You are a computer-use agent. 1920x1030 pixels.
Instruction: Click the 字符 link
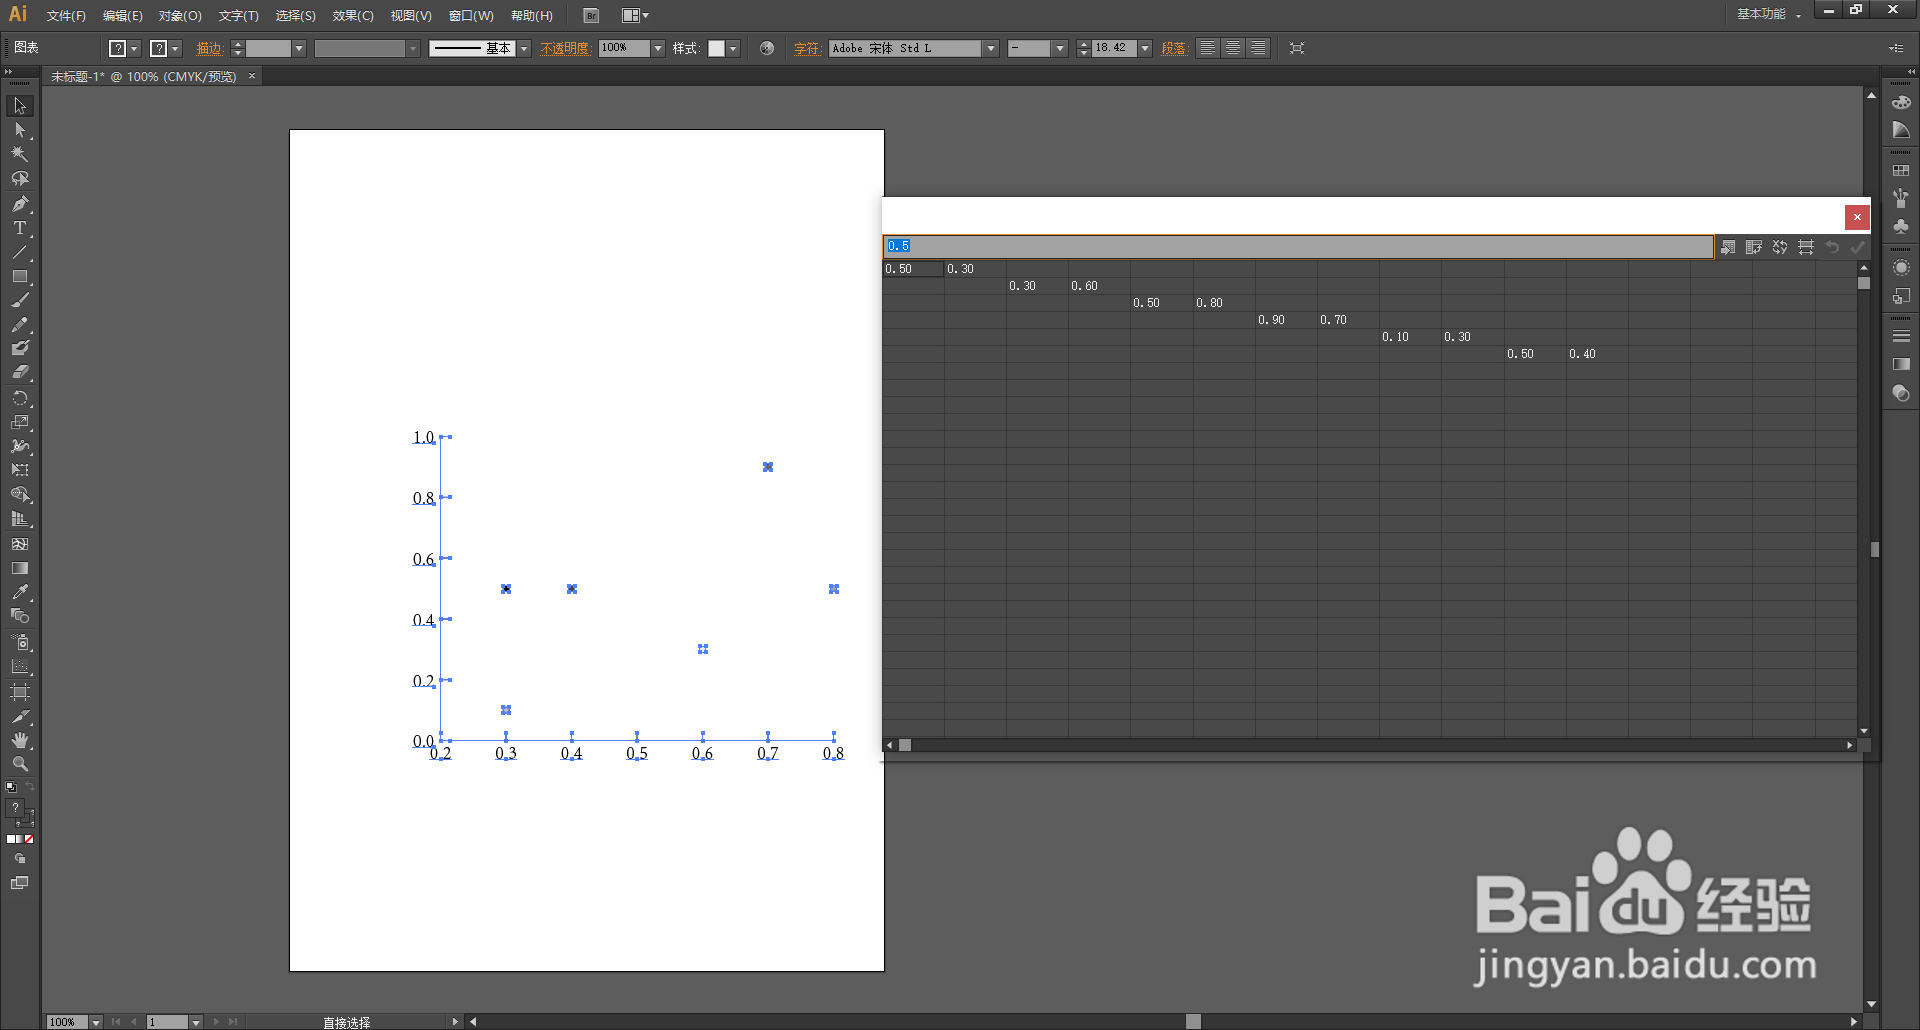(x=807, y=48)
